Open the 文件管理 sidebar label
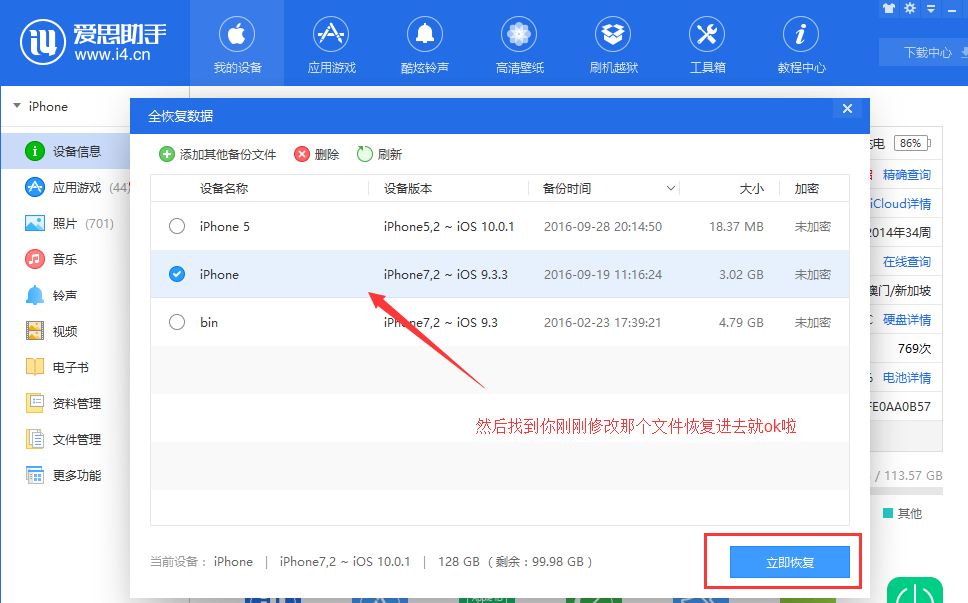The image size is (968, 603). 77,439
